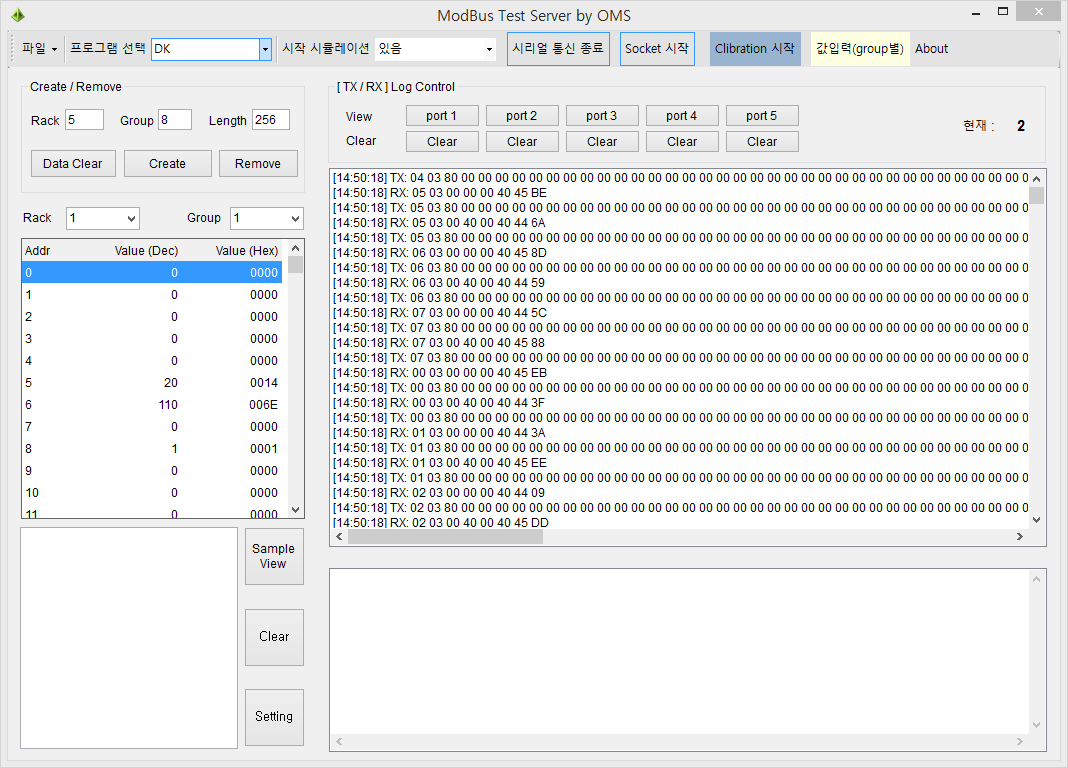This screenshot has width=1068, height=768.
Task: View log for port 4
Action: click(x=682, y=116)
